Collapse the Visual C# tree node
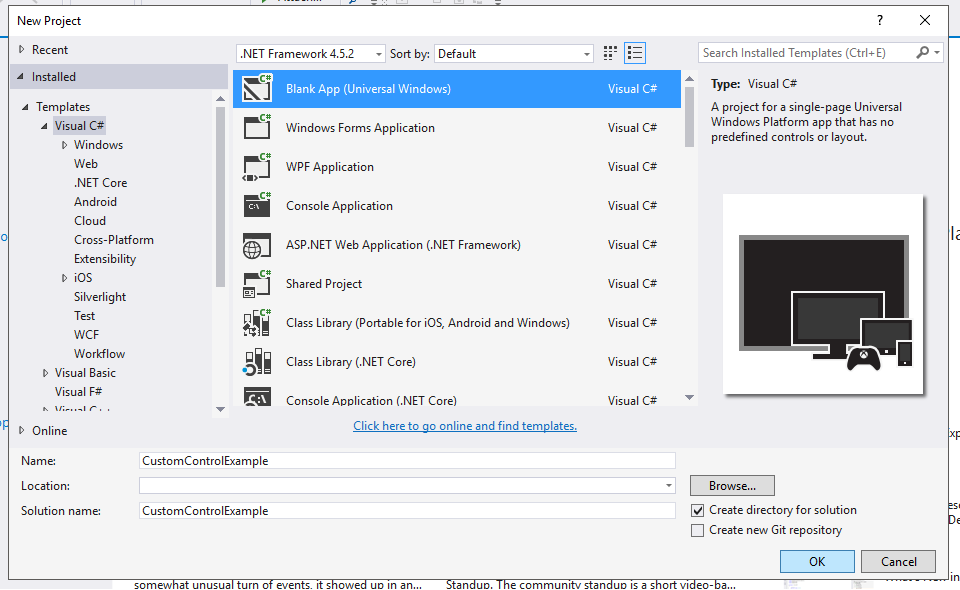Viewport: 960px width, 590px height. click(x=44, y=125)
